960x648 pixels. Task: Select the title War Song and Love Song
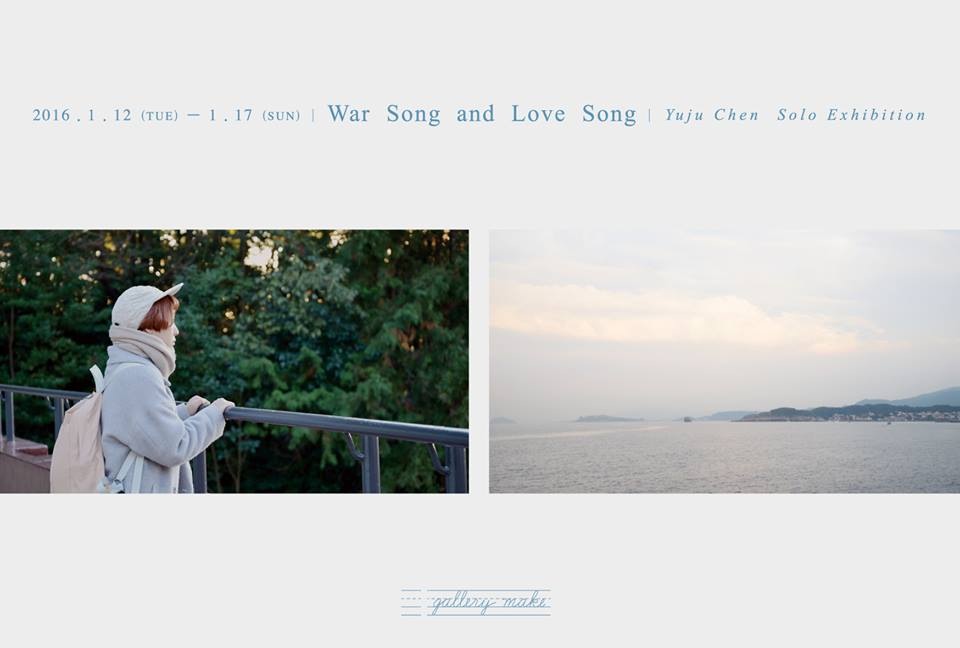(482, 114)
